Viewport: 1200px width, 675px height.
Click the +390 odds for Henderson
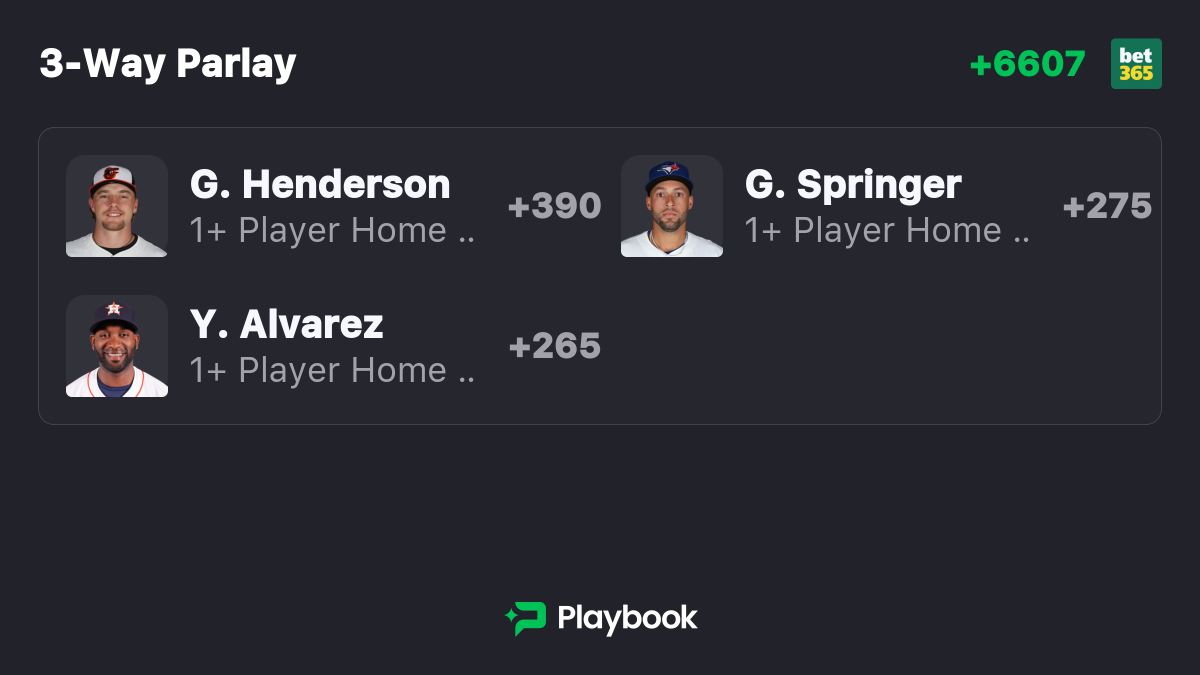[x=555, y=206]
